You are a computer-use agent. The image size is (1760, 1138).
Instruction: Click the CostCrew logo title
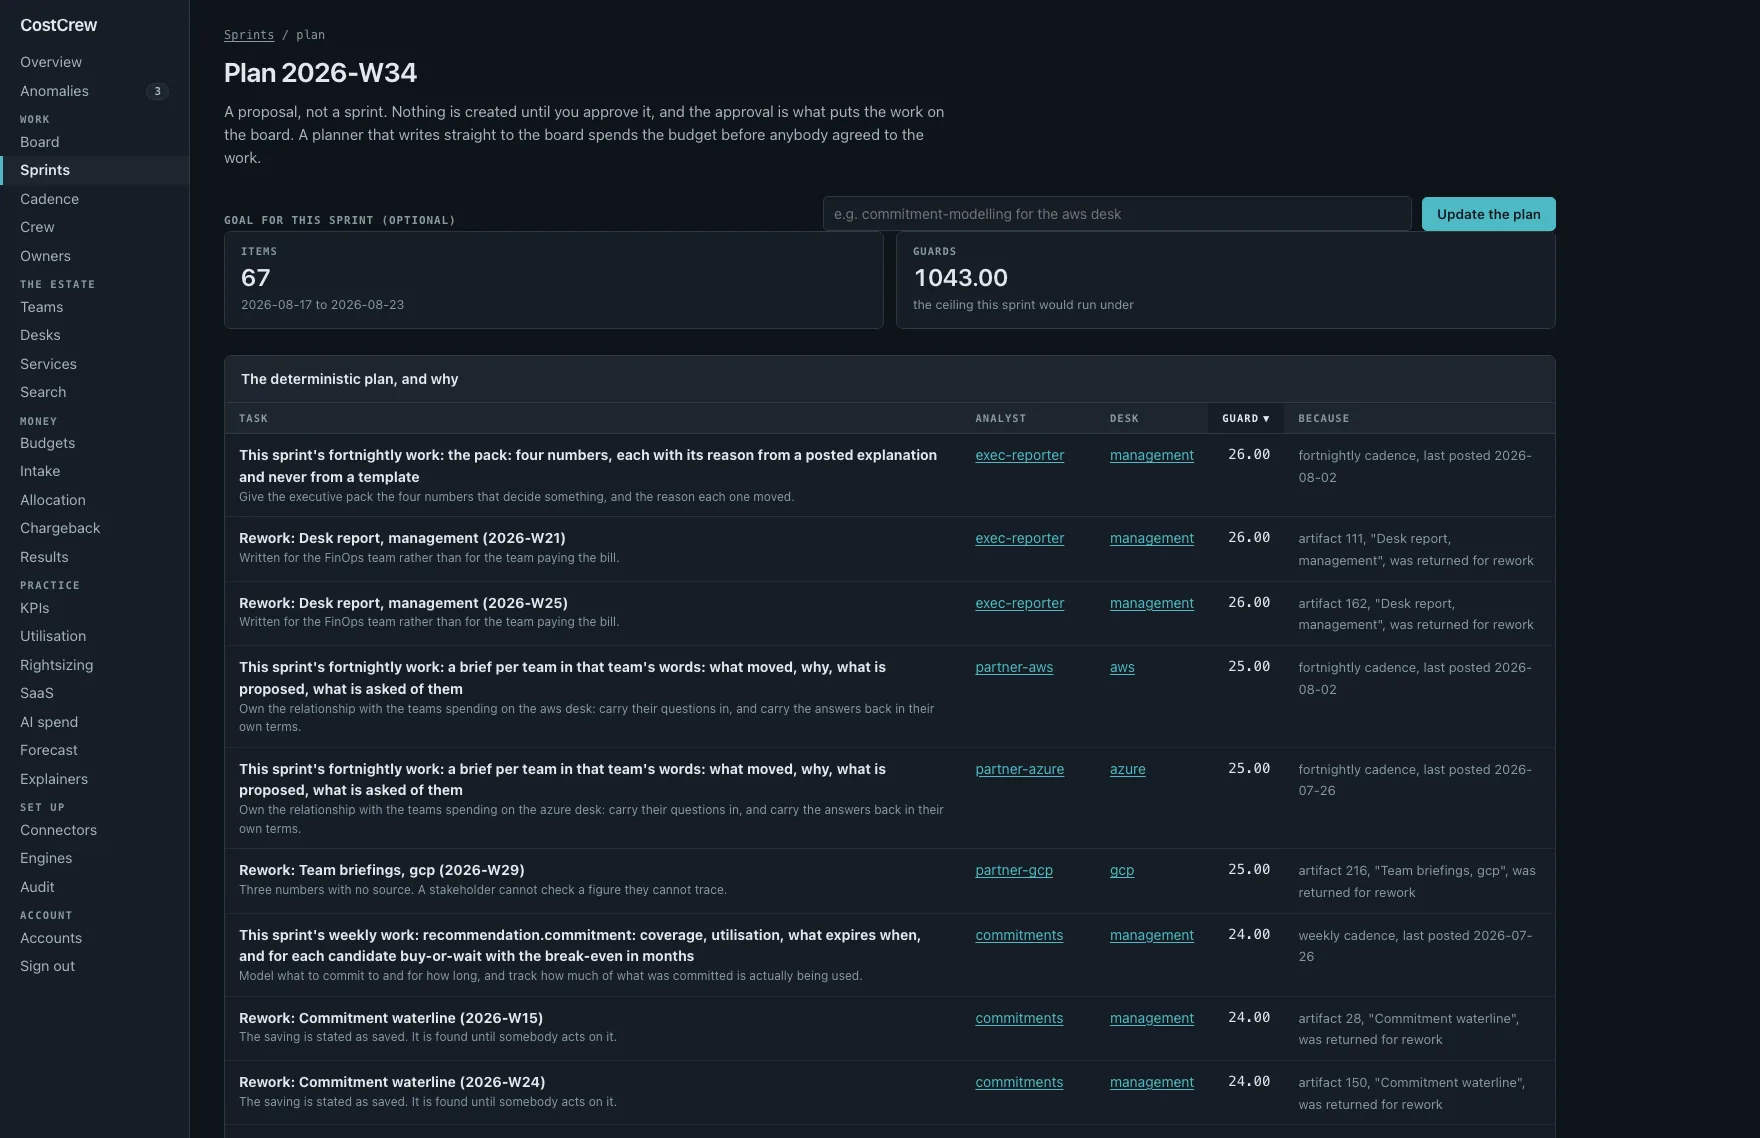pos(59,25)
